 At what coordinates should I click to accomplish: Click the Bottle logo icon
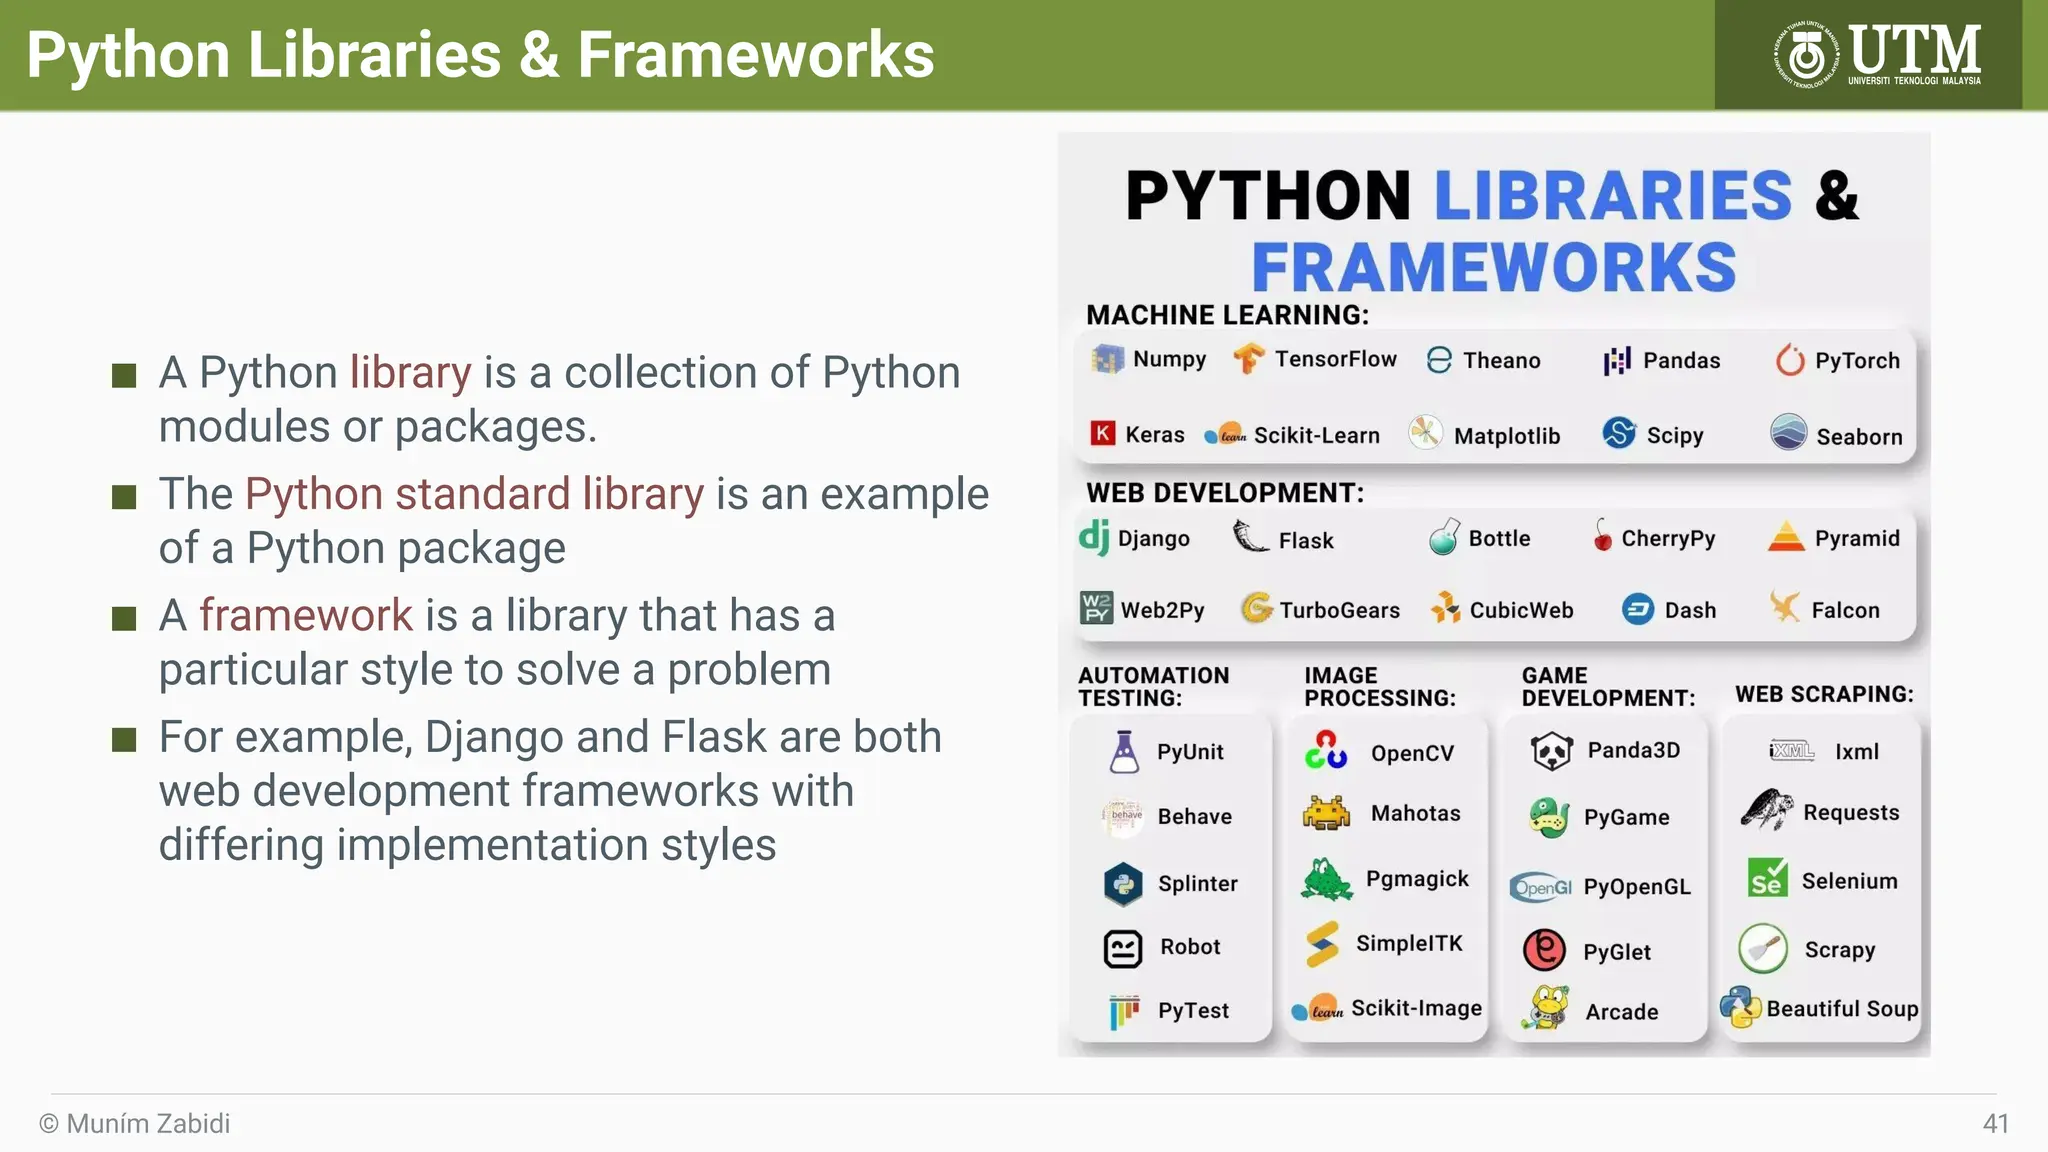[1444, 537]
